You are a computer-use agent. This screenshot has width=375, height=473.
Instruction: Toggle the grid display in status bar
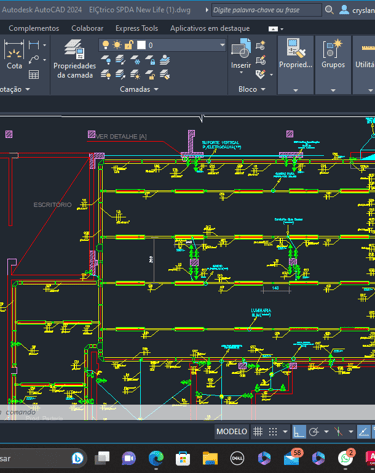coord(258,432)
